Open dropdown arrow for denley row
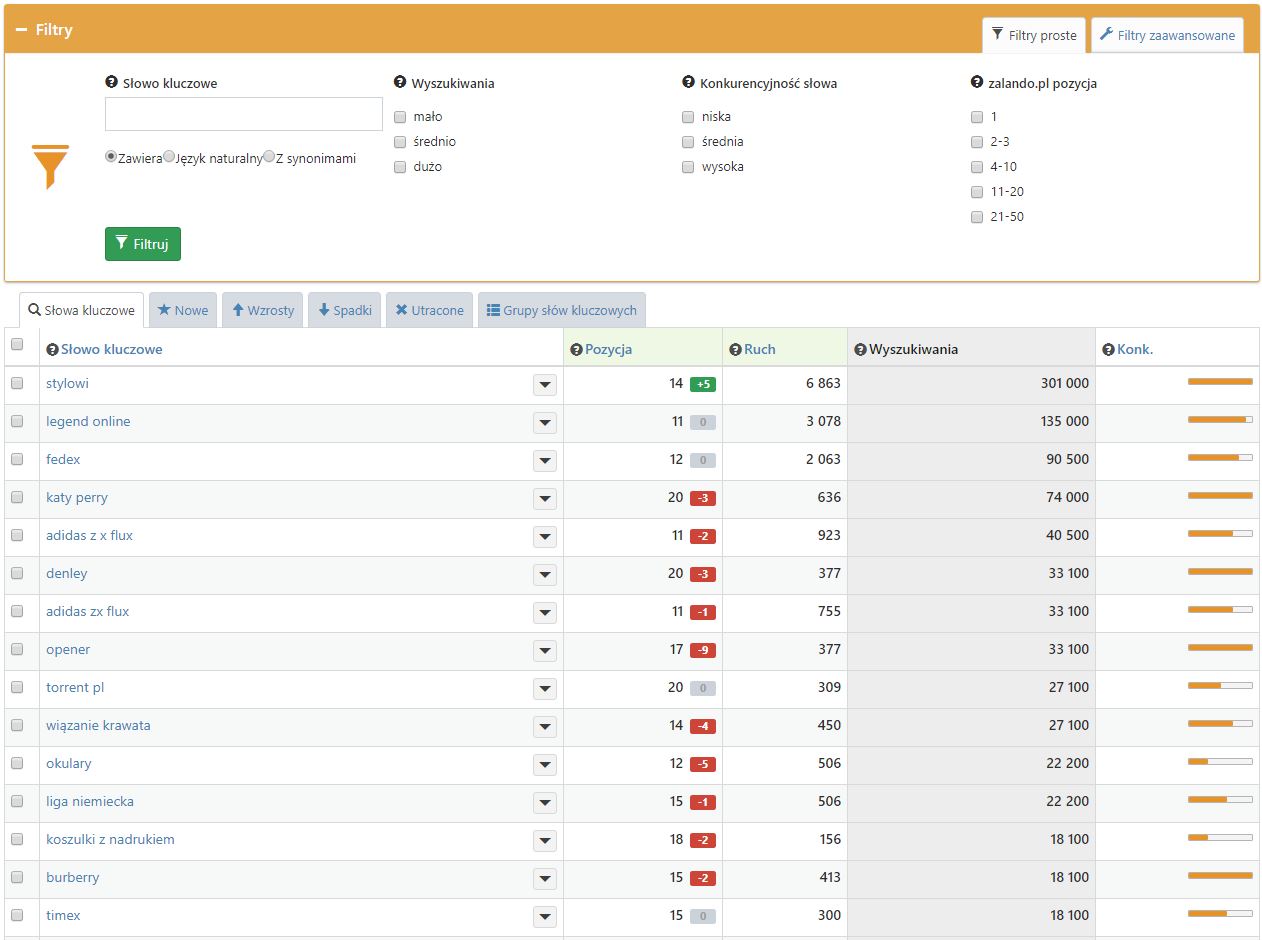Image resolution: width=1262 pixels, height=940 pixels. click(x=545, y=575)
